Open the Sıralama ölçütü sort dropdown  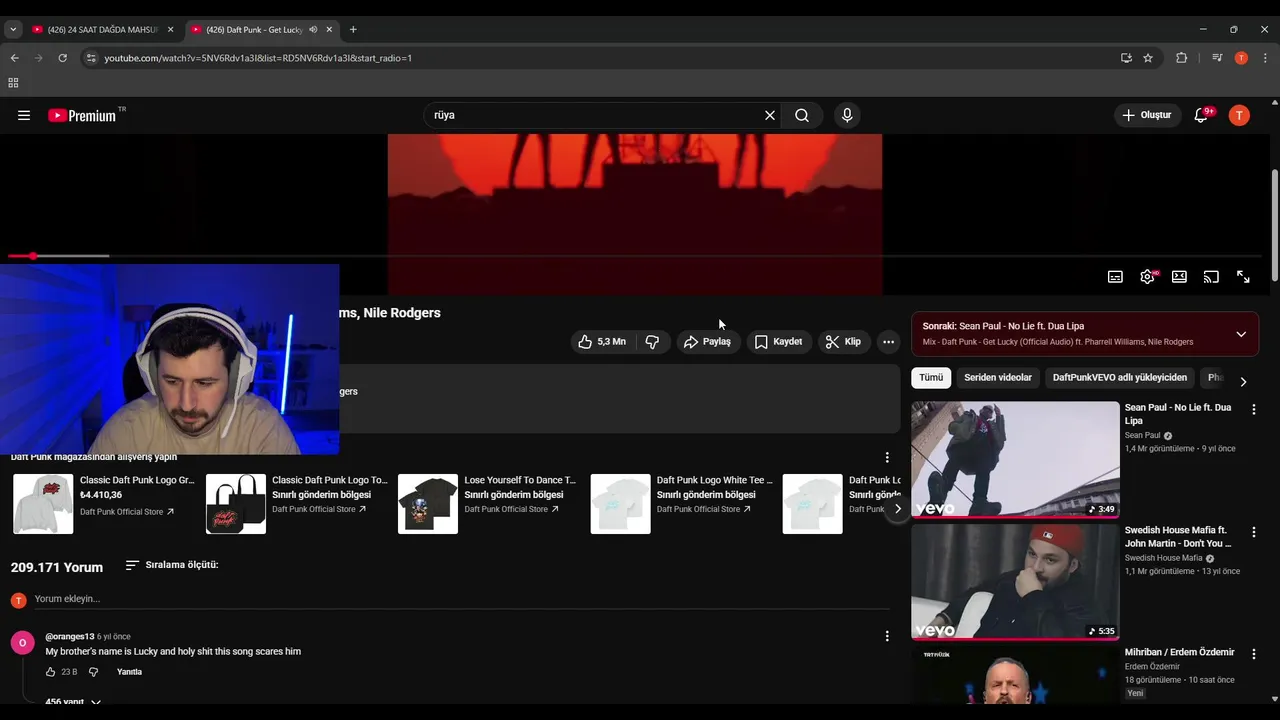pos(171,565)
